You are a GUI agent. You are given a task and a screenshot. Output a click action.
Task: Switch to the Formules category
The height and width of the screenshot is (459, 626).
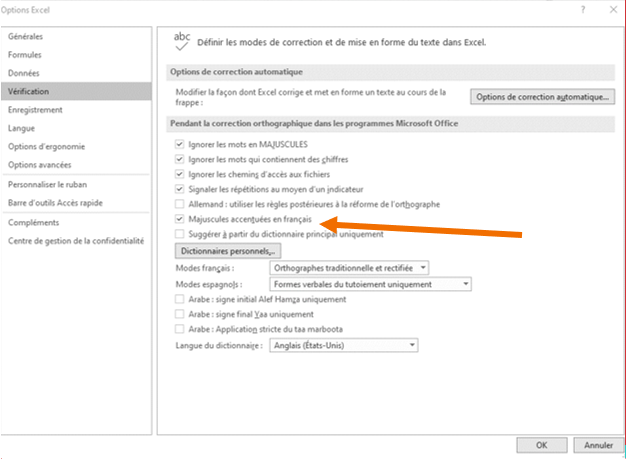(x=25, y=55)
